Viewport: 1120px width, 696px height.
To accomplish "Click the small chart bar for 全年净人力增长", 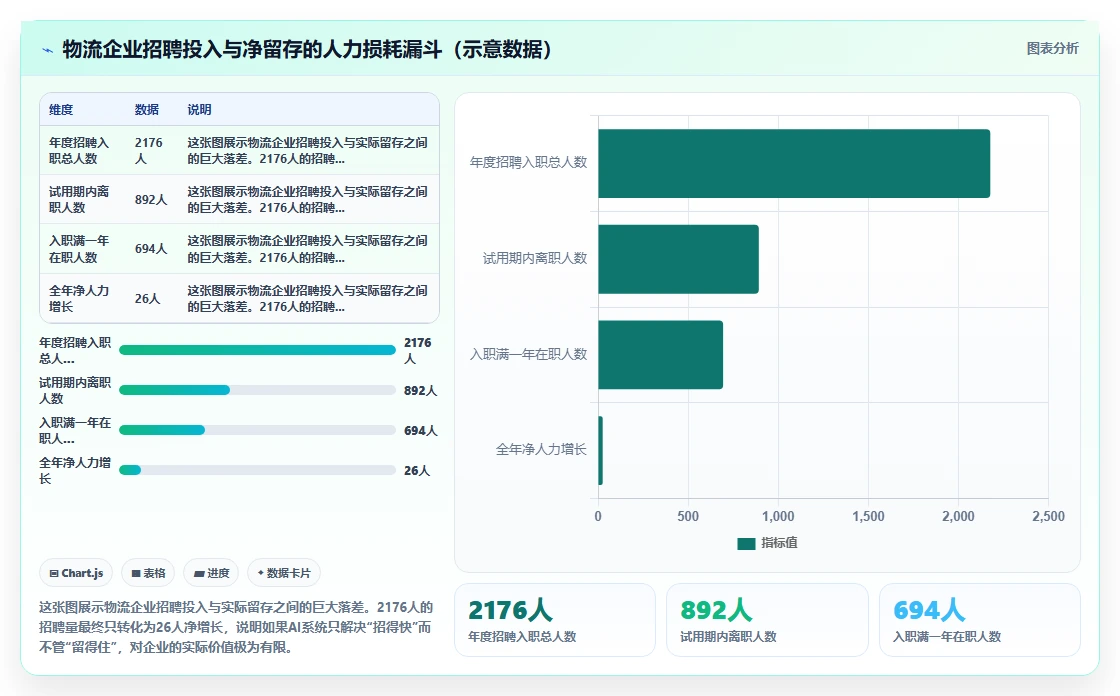I will 601,451.
